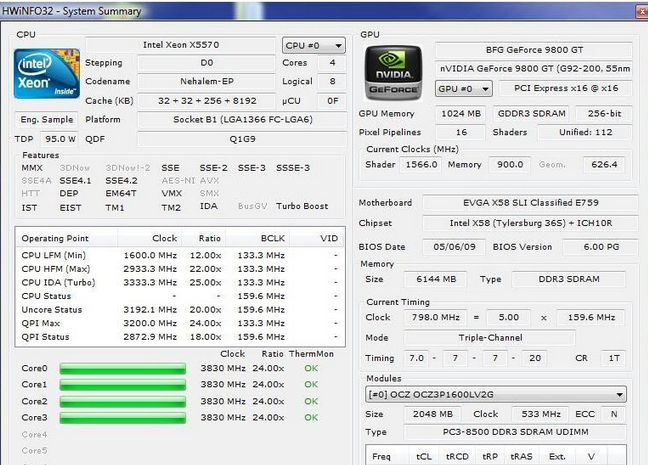Click the Shader clock 1566.0 field
Image resolution: width=648 pixels, height=465 pixels.
point(421,165)
